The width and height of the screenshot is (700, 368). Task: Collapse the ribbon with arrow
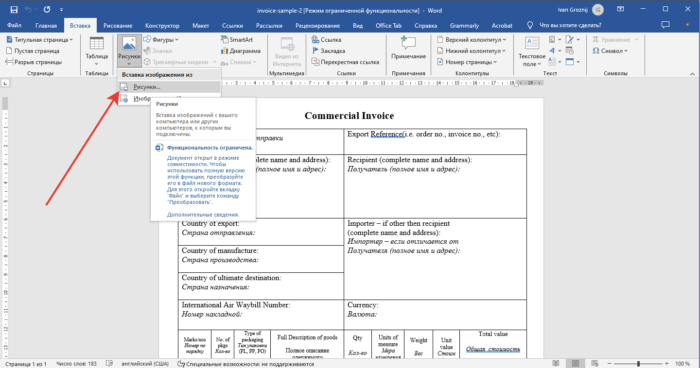[x=692, y=74]
